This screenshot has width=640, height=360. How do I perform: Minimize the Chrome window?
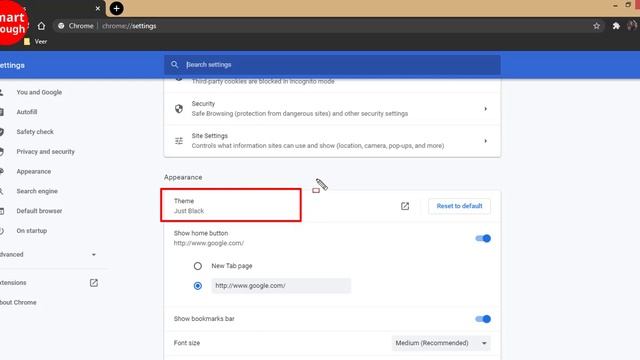[615, 5]
